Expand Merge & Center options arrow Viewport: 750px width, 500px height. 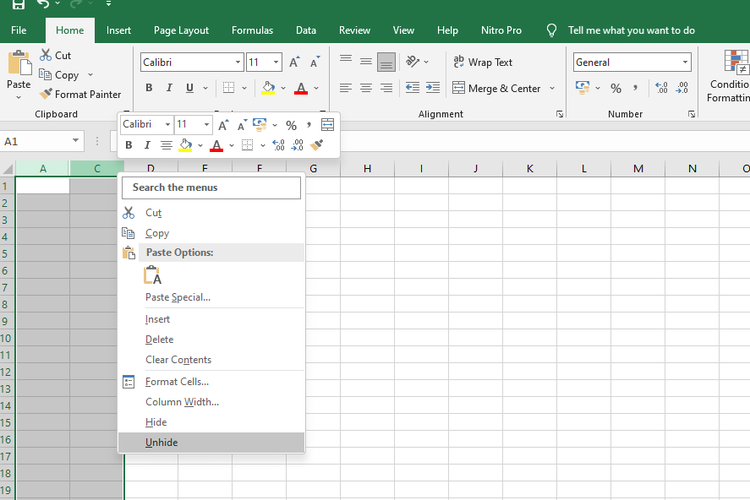tap(552, 88)
